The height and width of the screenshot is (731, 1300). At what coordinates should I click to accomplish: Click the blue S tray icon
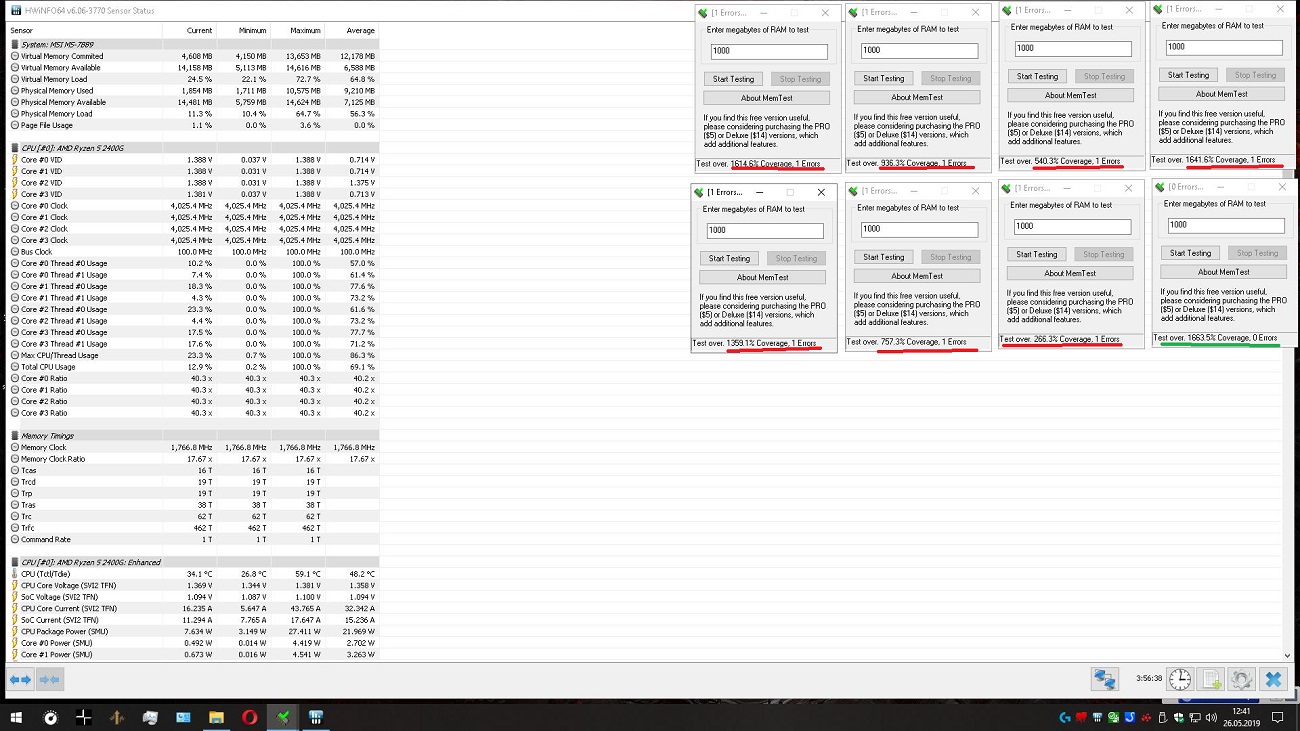pos(1130,717)
